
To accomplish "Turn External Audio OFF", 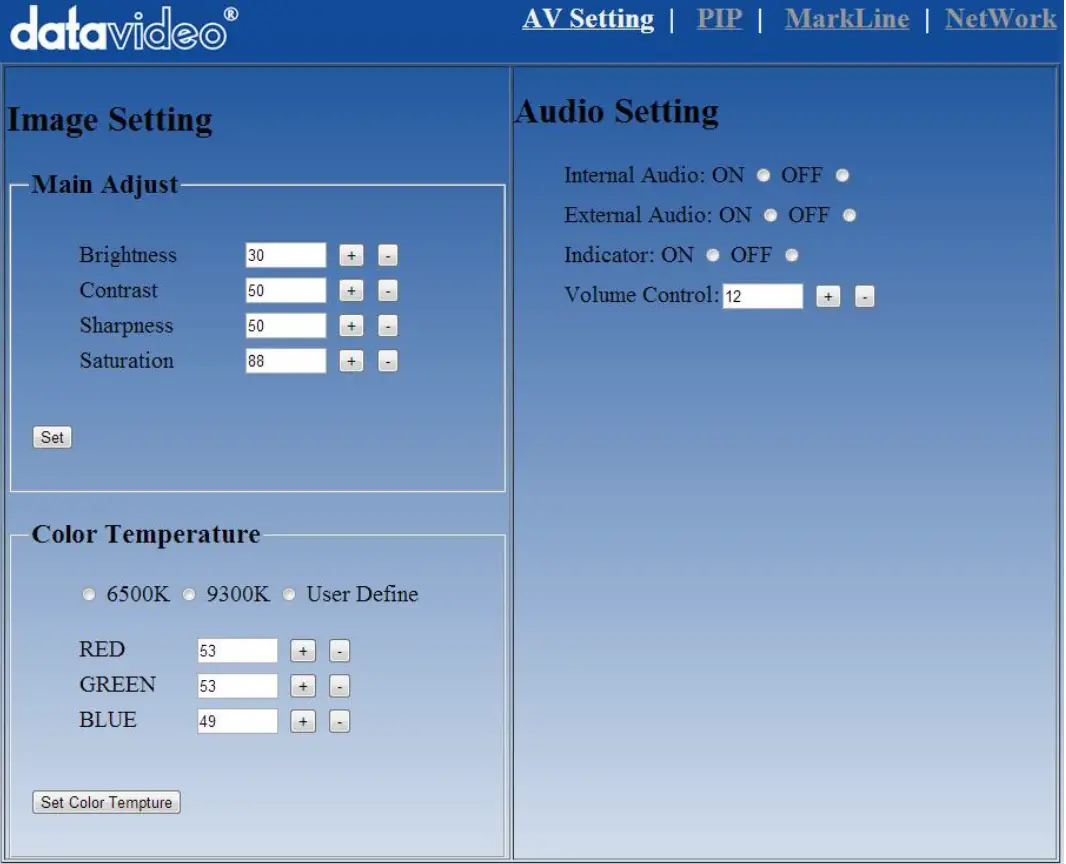I will click(x=849, y=216).
